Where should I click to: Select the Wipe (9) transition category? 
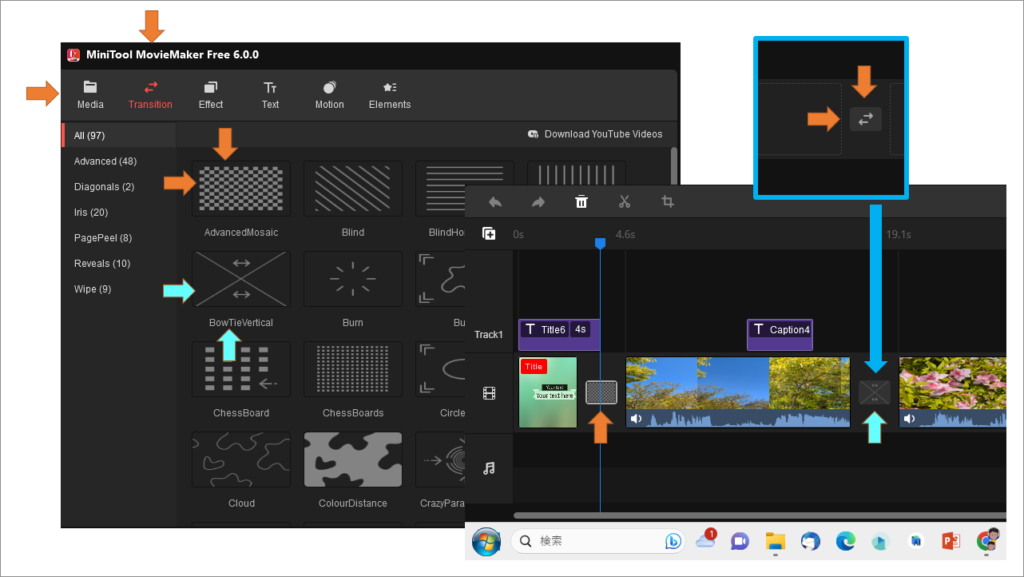point(92,289)
